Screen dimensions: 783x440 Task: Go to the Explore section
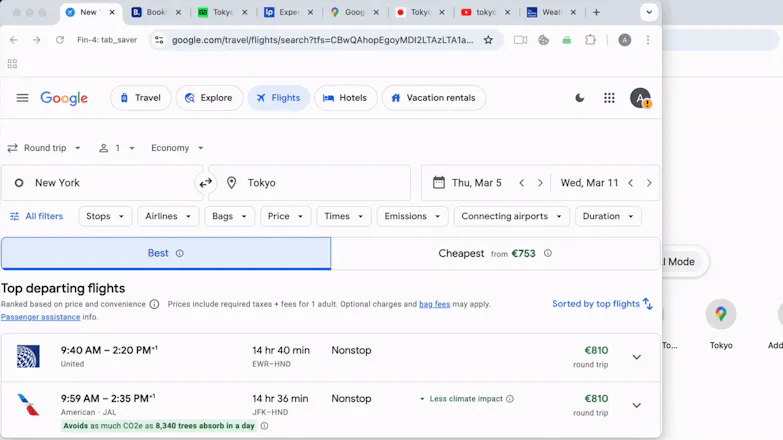(209, 98)
